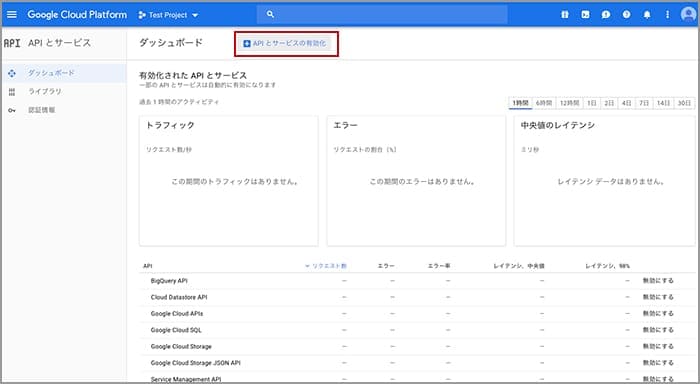This screenshot has height=384, width=700.
Task: Select ダッシュボード in the sidebar
Action: point(63,73)
